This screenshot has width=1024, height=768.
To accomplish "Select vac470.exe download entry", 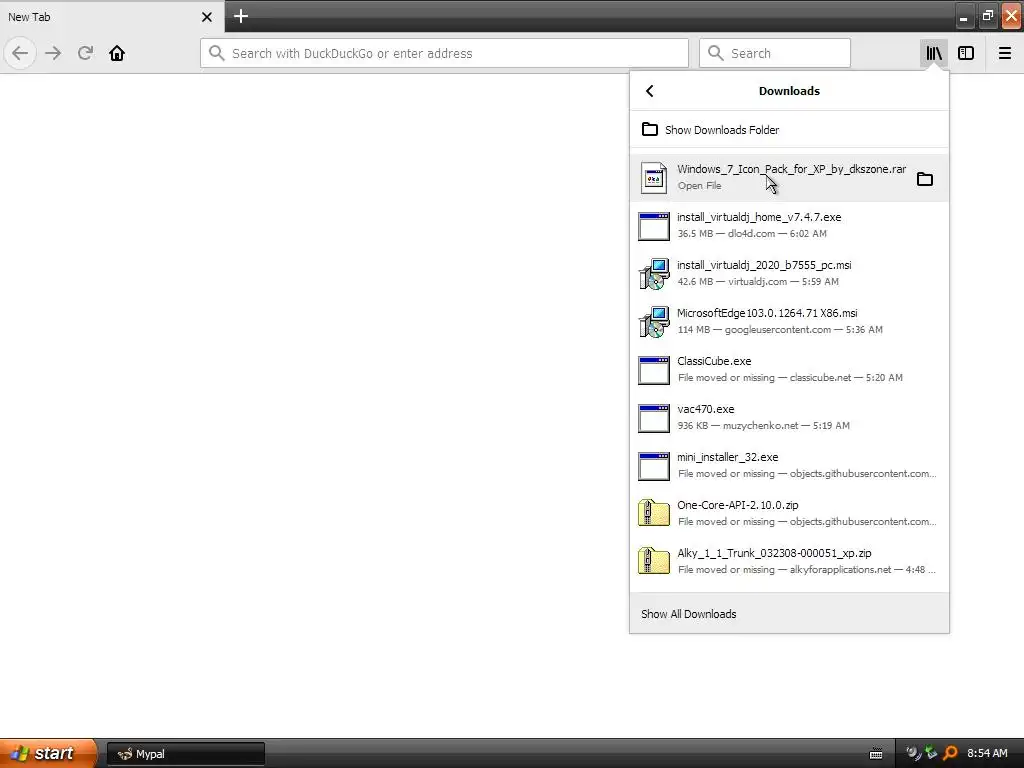I will click(x=789, y=418).
